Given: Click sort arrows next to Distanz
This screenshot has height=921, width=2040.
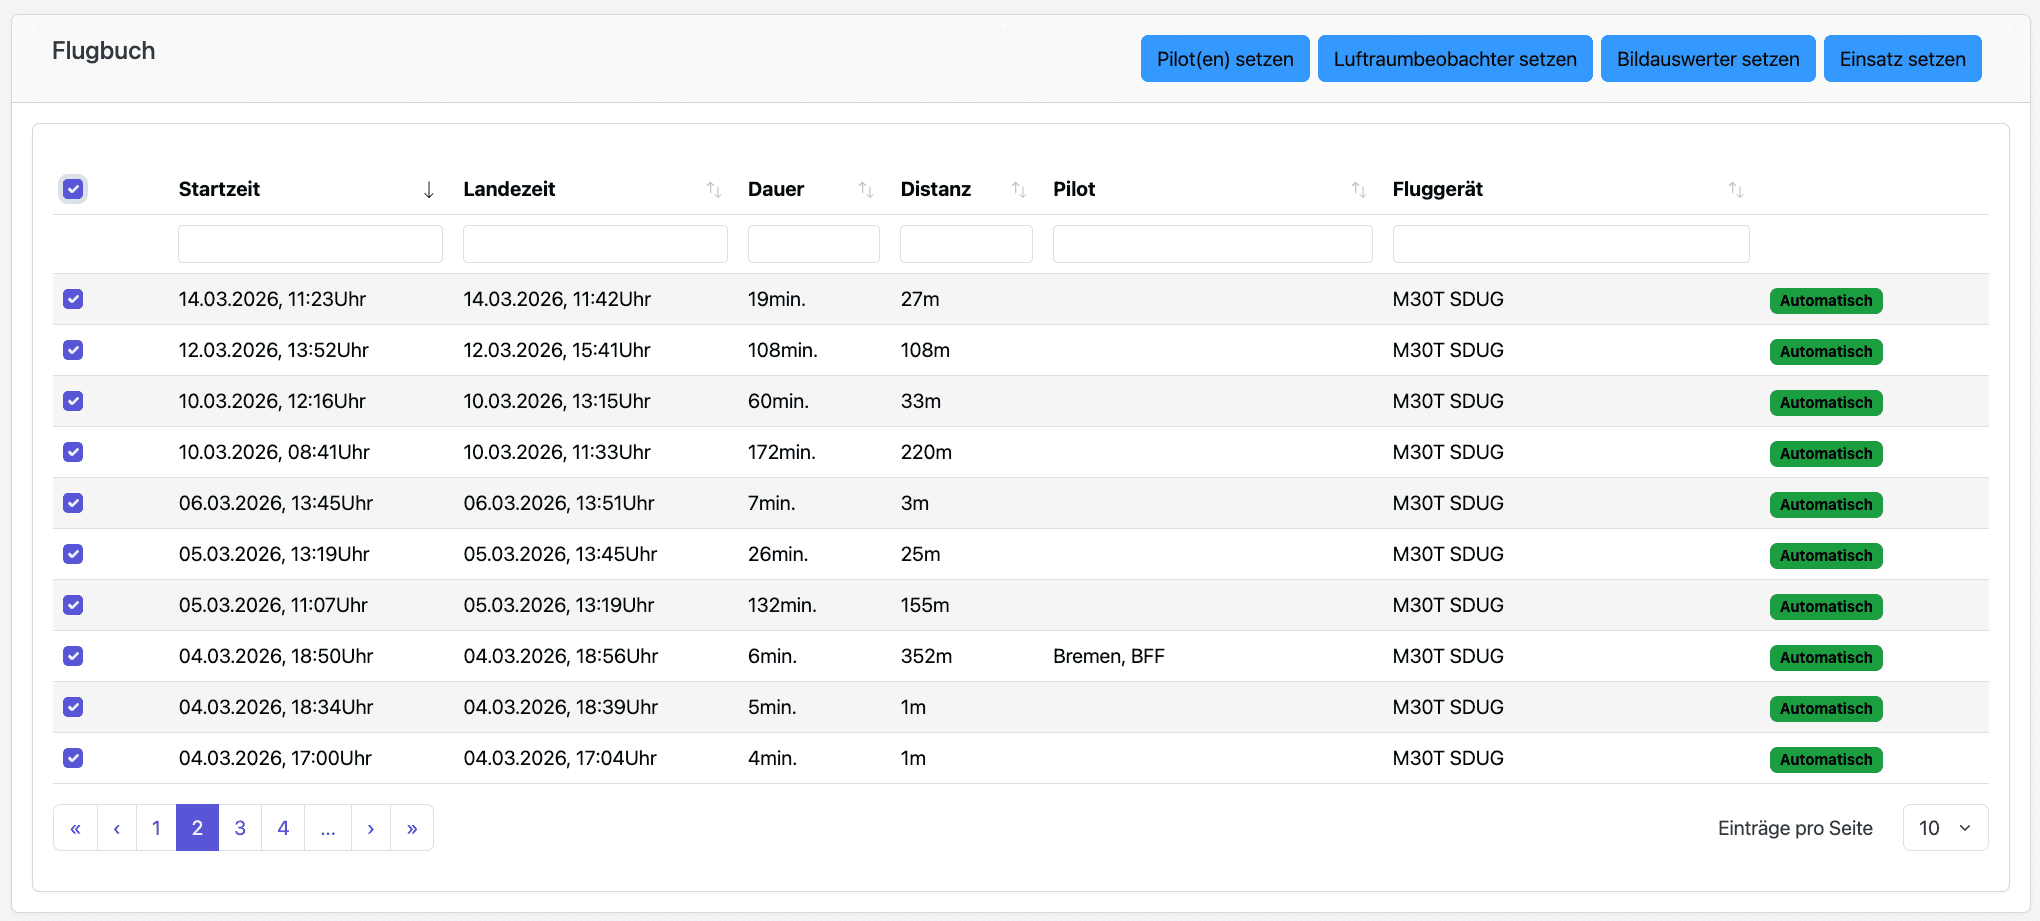Looking at the screenshot, I should tap(1018, 190).
